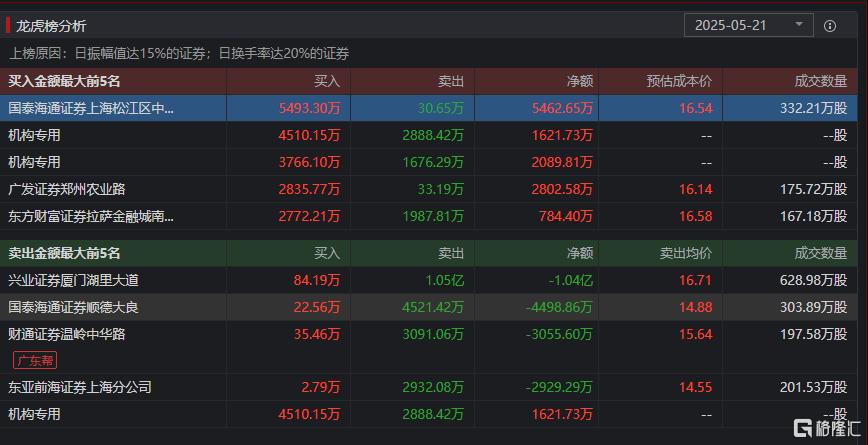This screenshot has height=445, width=868.
Task: Click the 龙虎榜分析 panel title
Action: click(x=51, y=26)
